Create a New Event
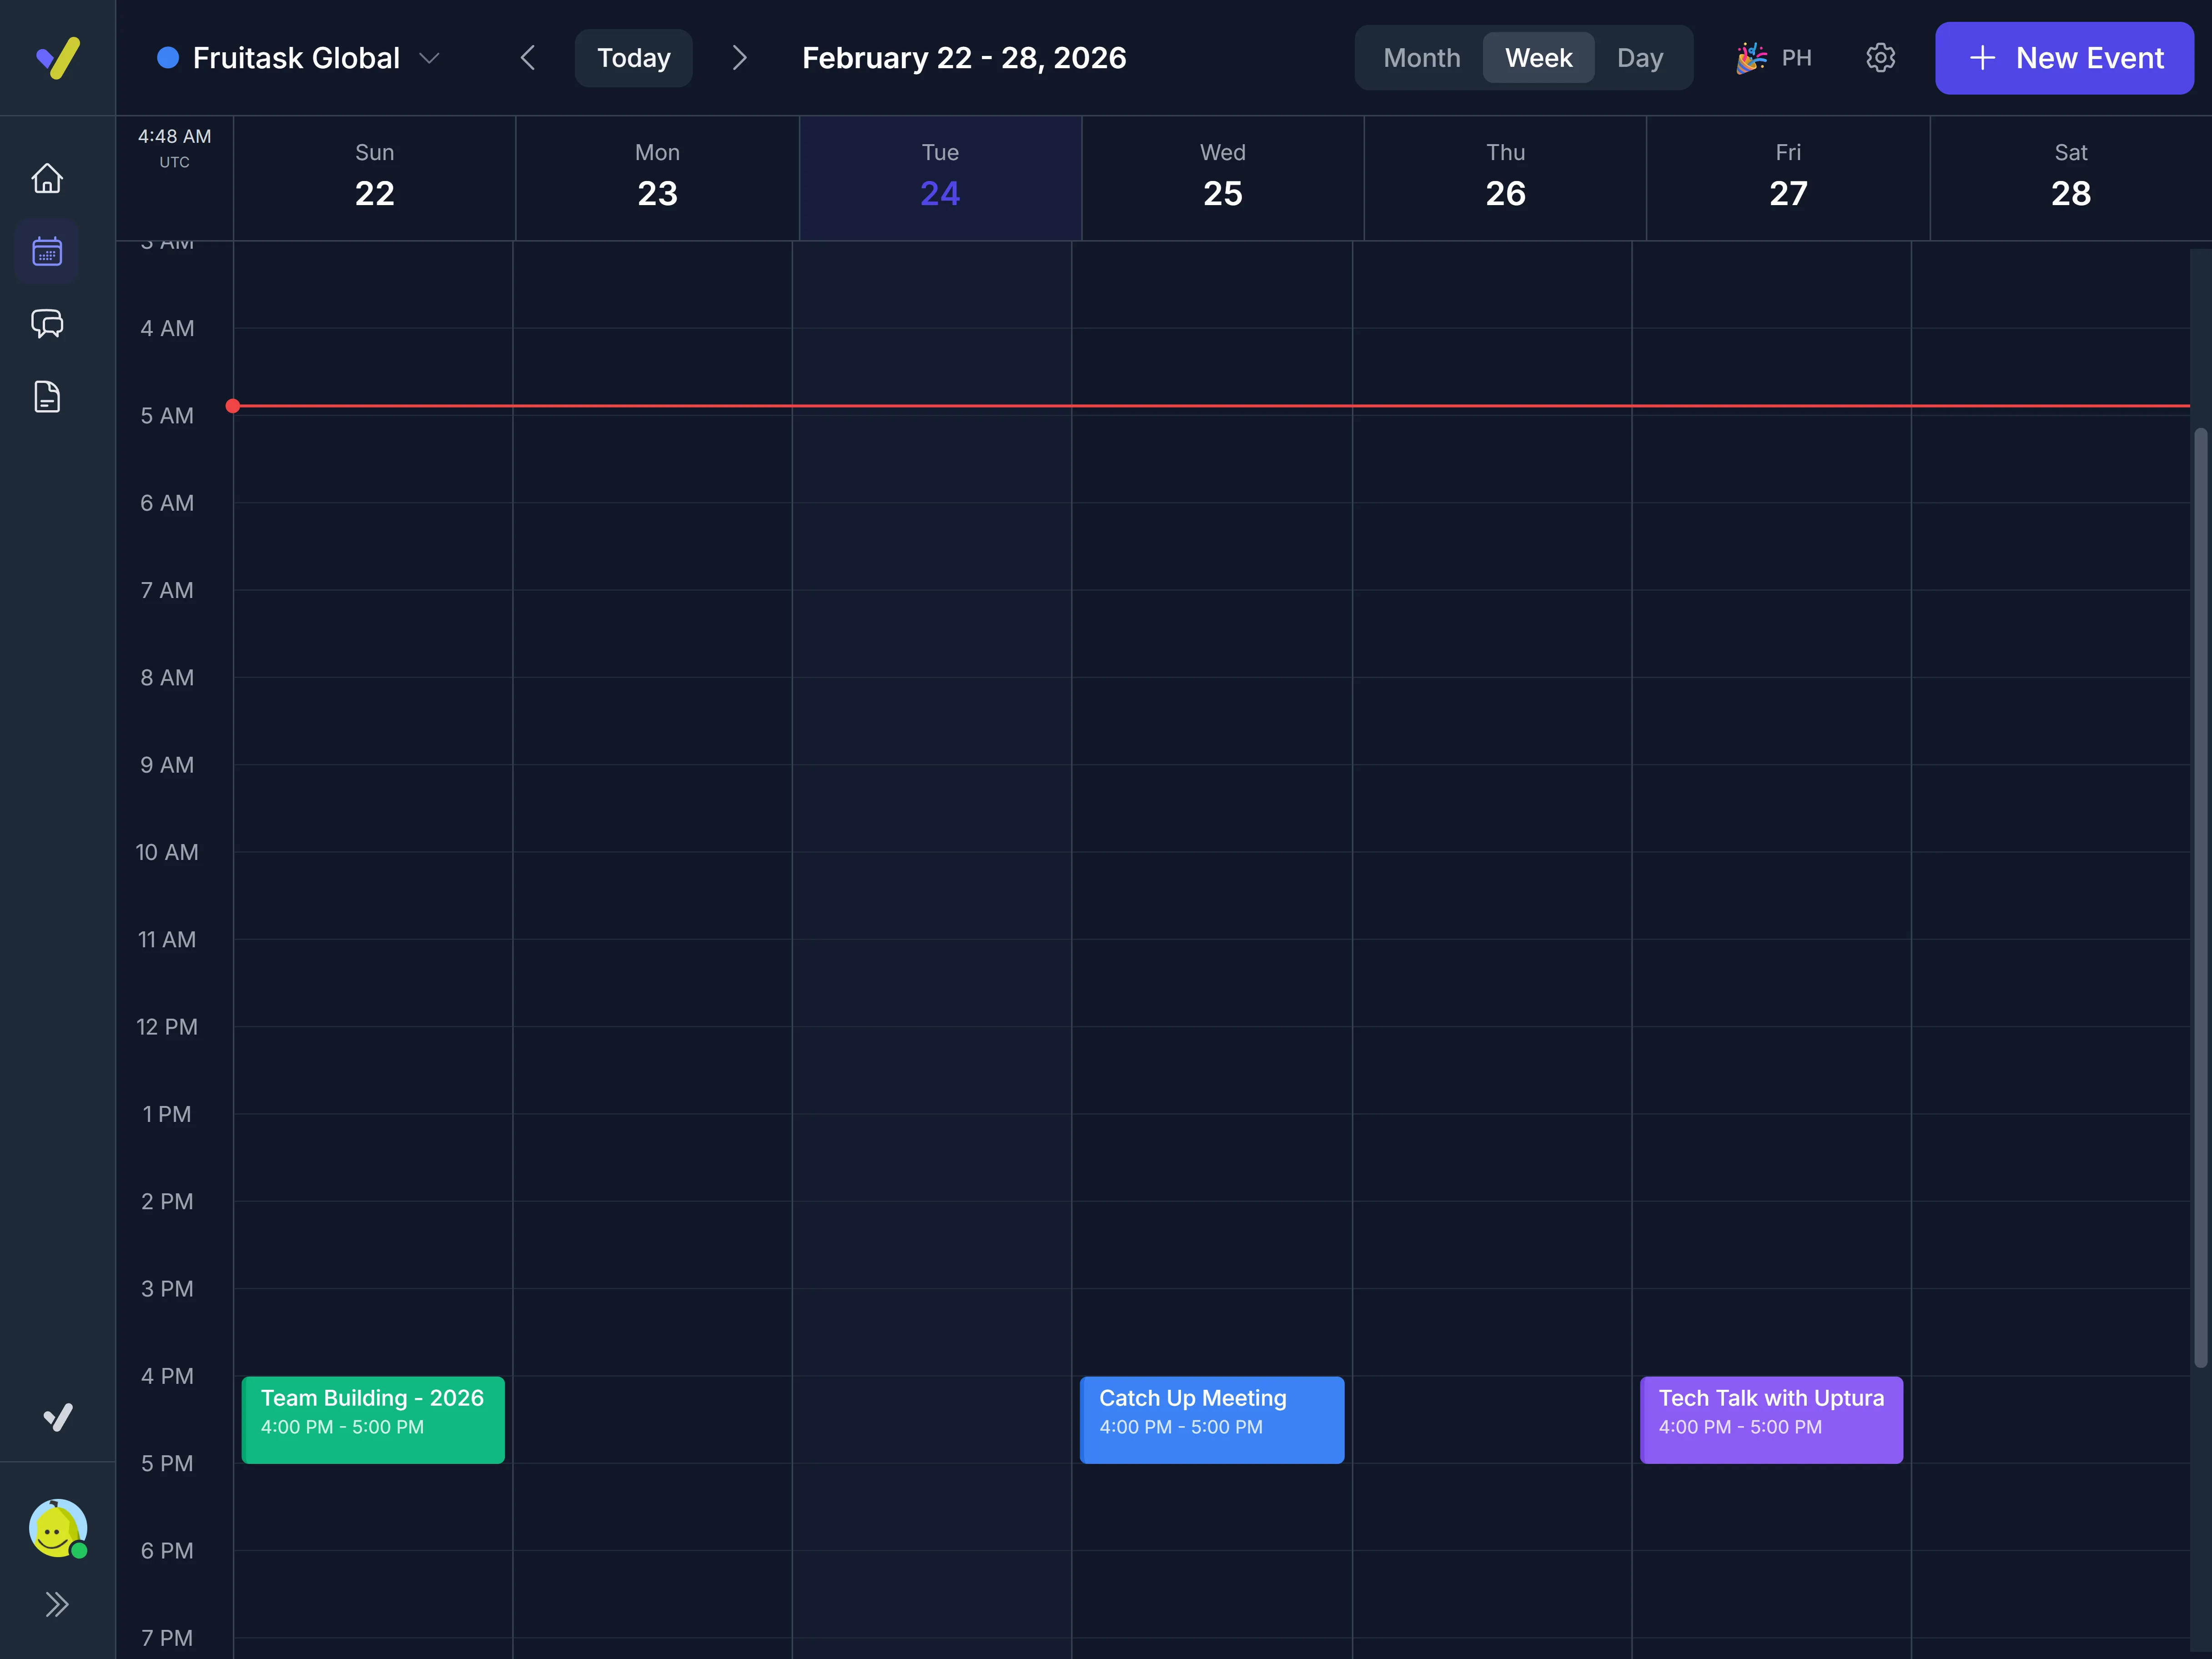This screenshot has height=1659, width=2212. point(2064,58)
